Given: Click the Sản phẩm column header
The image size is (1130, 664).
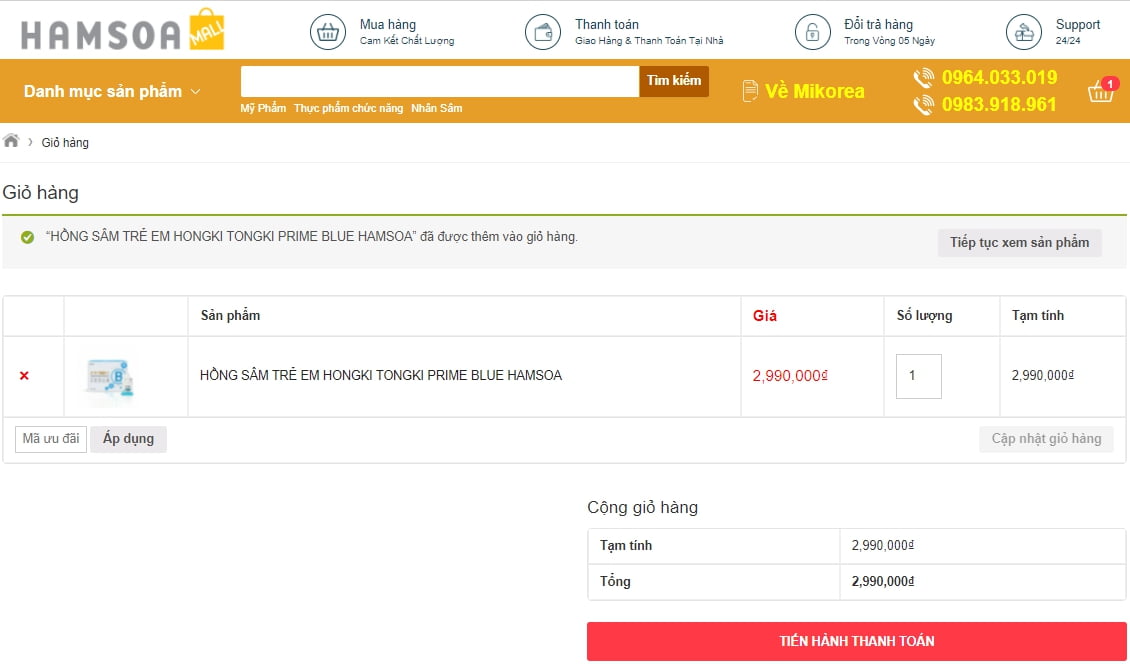Looking at the screenshot, I should (231, 316).
